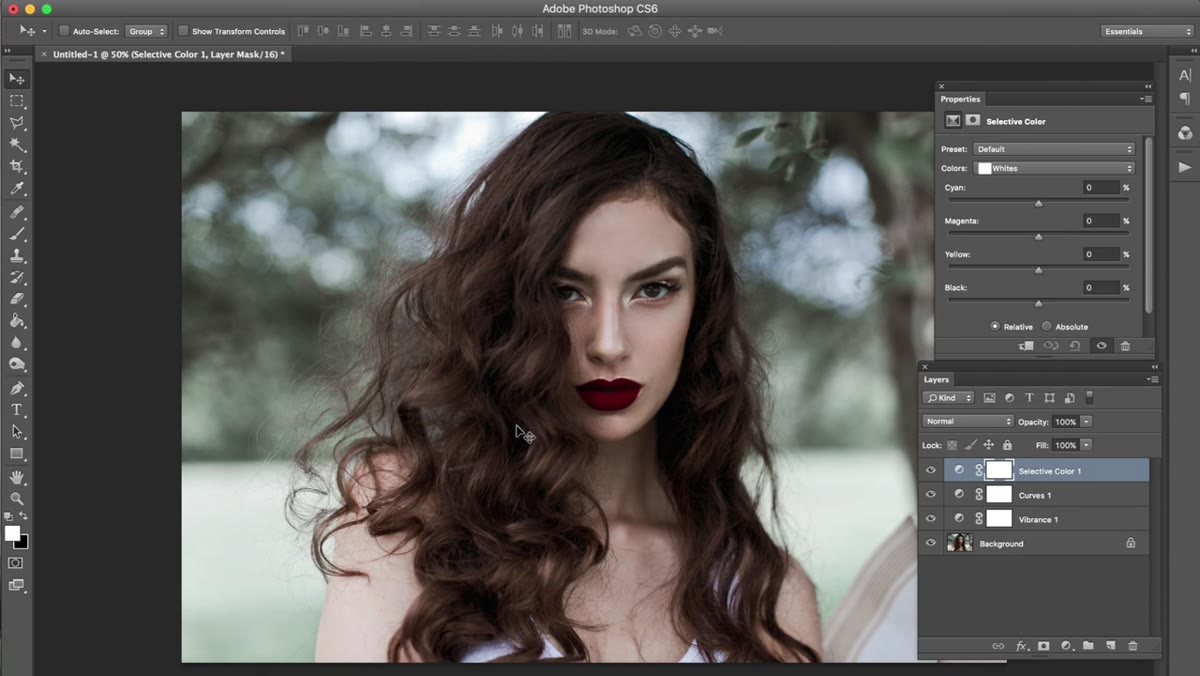Viewport: 1200px width, 676px height.
Task: Select the History Brush tool
Action: click(x=17, y=277)
